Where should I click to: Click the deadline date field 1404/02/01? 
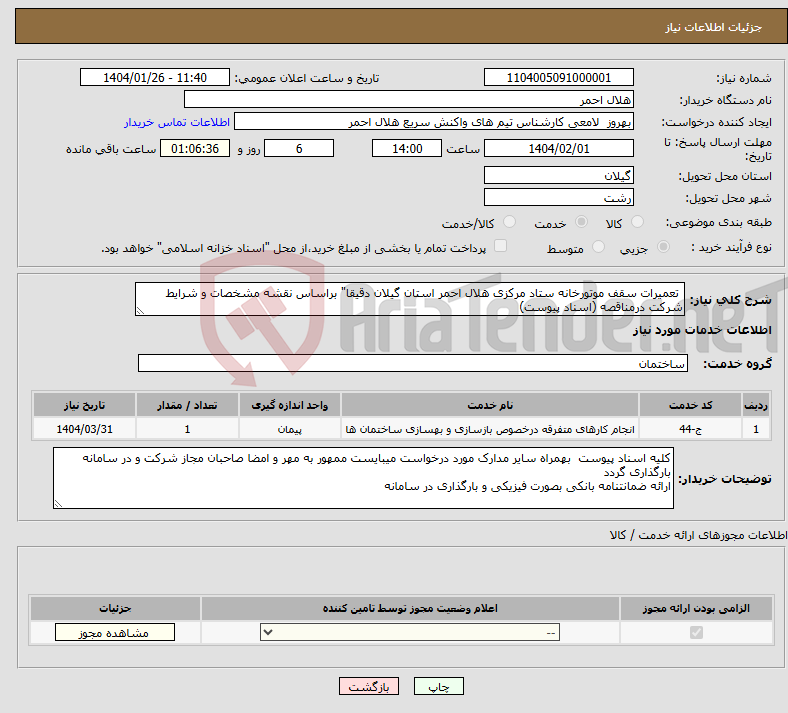coord(558,148)
